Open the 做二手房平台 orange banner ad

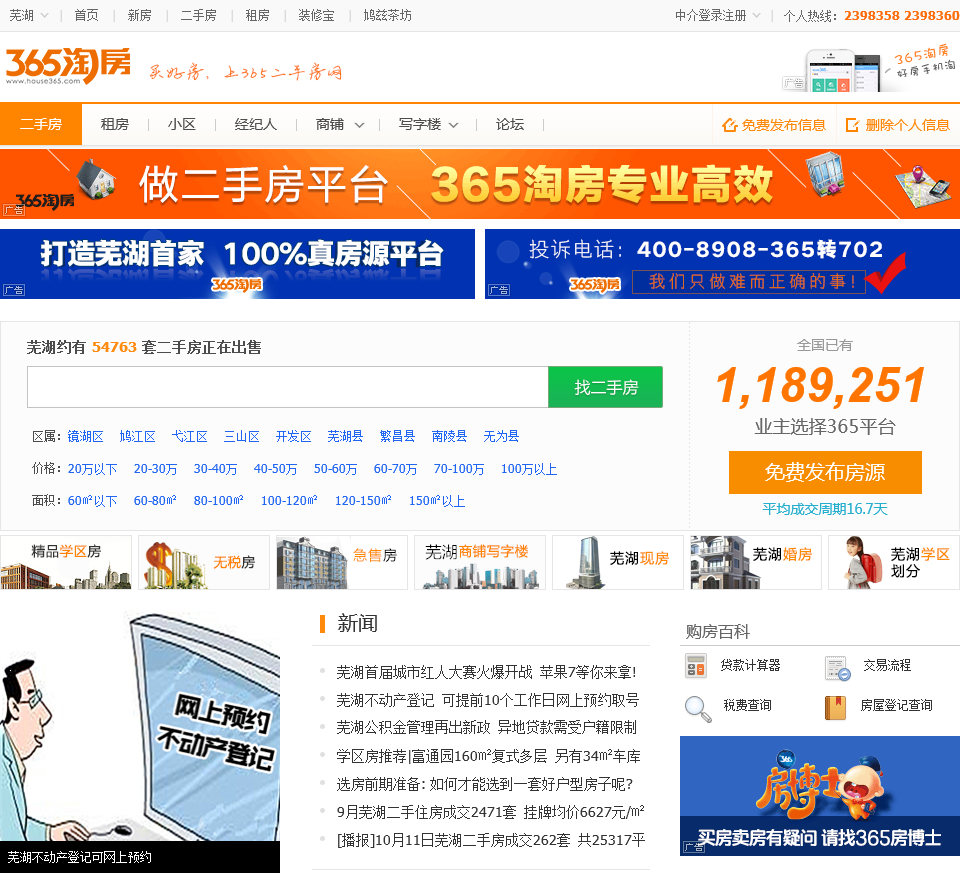[x=480, y=184]
